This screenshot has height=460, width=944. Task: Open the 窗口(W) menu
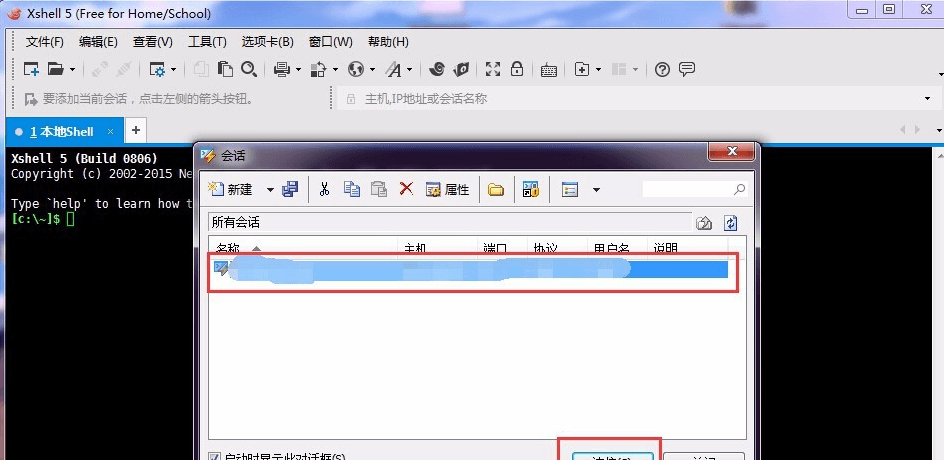pyautogui.click(x=331, y=42)
